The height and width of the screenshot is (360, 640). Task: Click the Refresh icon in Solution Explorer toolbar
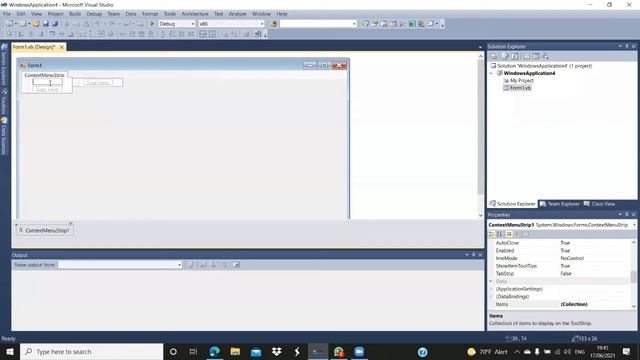515,56
